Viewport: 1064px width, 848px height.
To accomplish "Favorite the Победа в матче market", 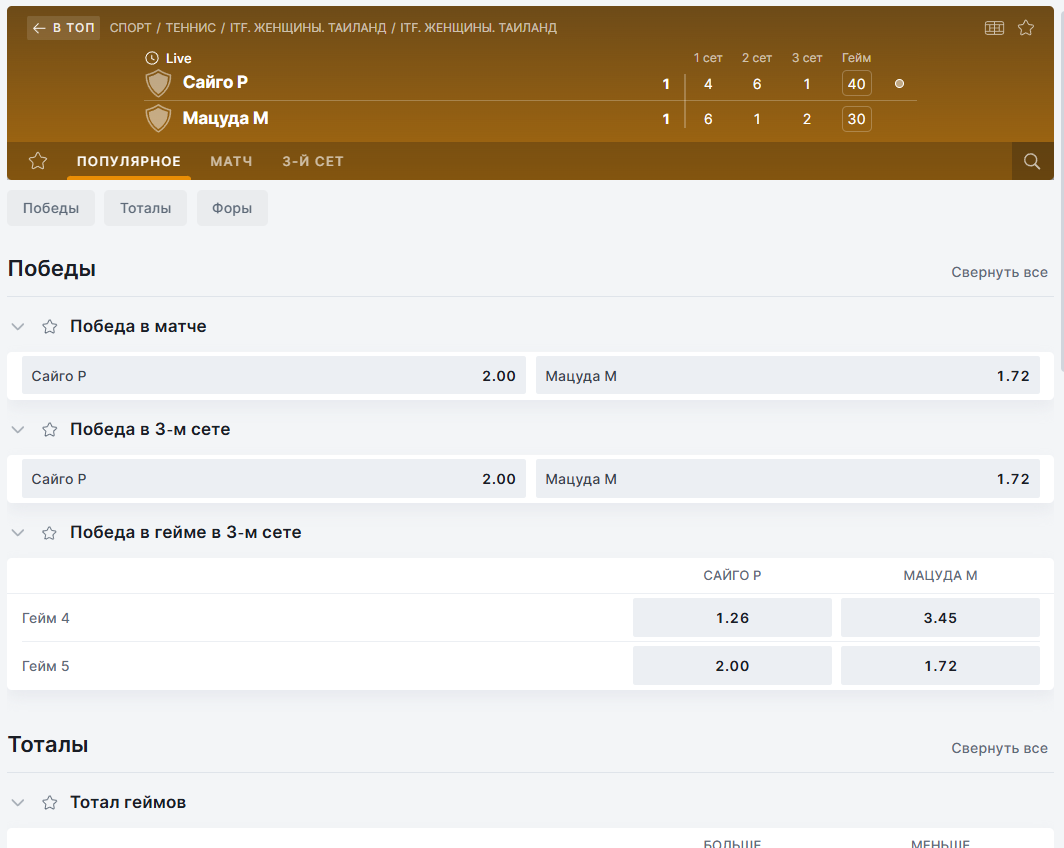I will (x=49, y=327).
